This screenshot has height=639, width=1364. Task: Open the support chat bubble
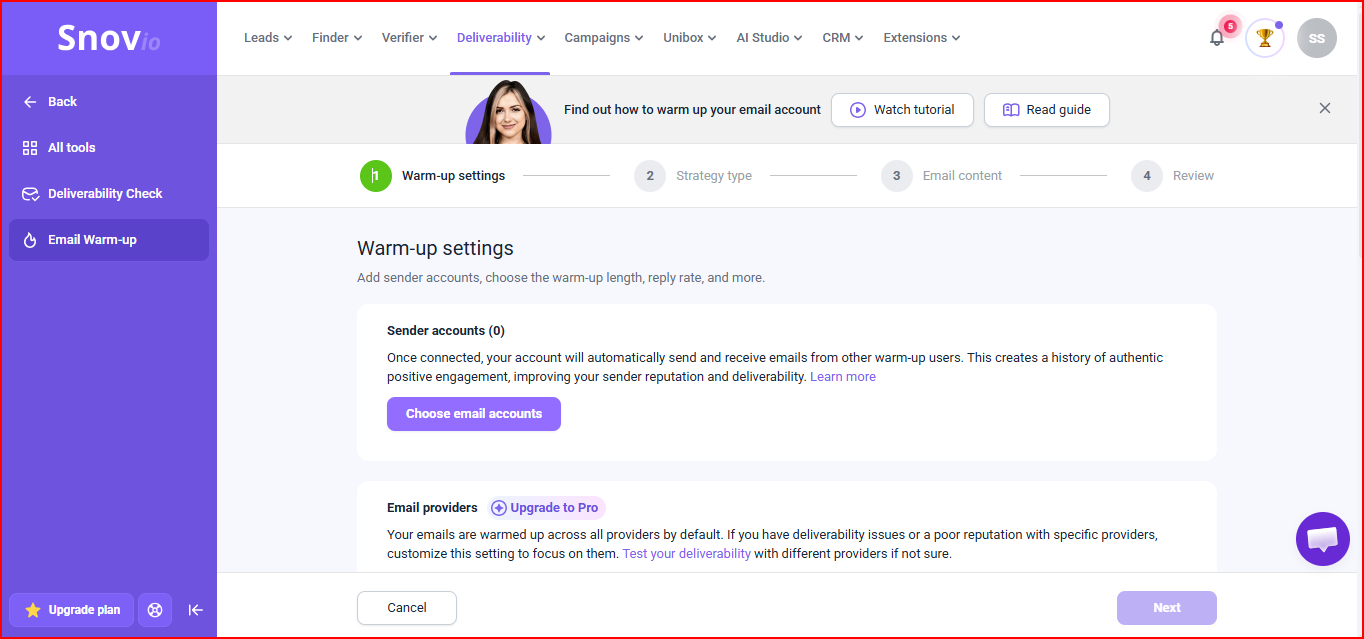pos(1322,539)
